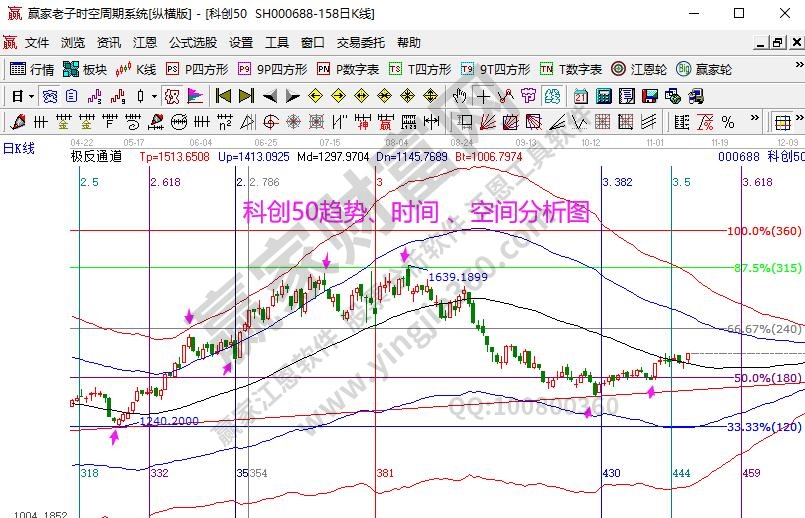This screenshot has width=805, height=518.
Task: Click the jump-to-first-bar arrow icon
Action: [223, 96]
